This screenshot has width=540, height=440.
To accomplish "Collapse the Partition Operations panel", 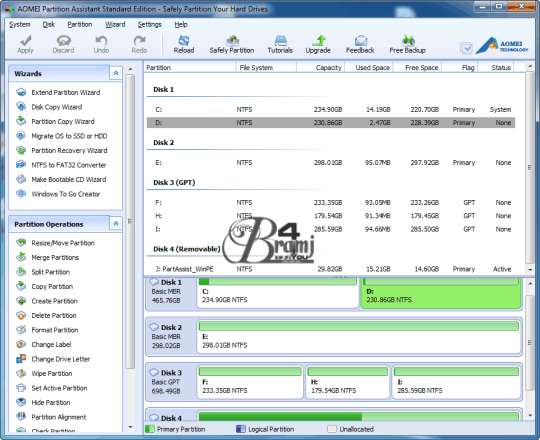I will (116, 223).
